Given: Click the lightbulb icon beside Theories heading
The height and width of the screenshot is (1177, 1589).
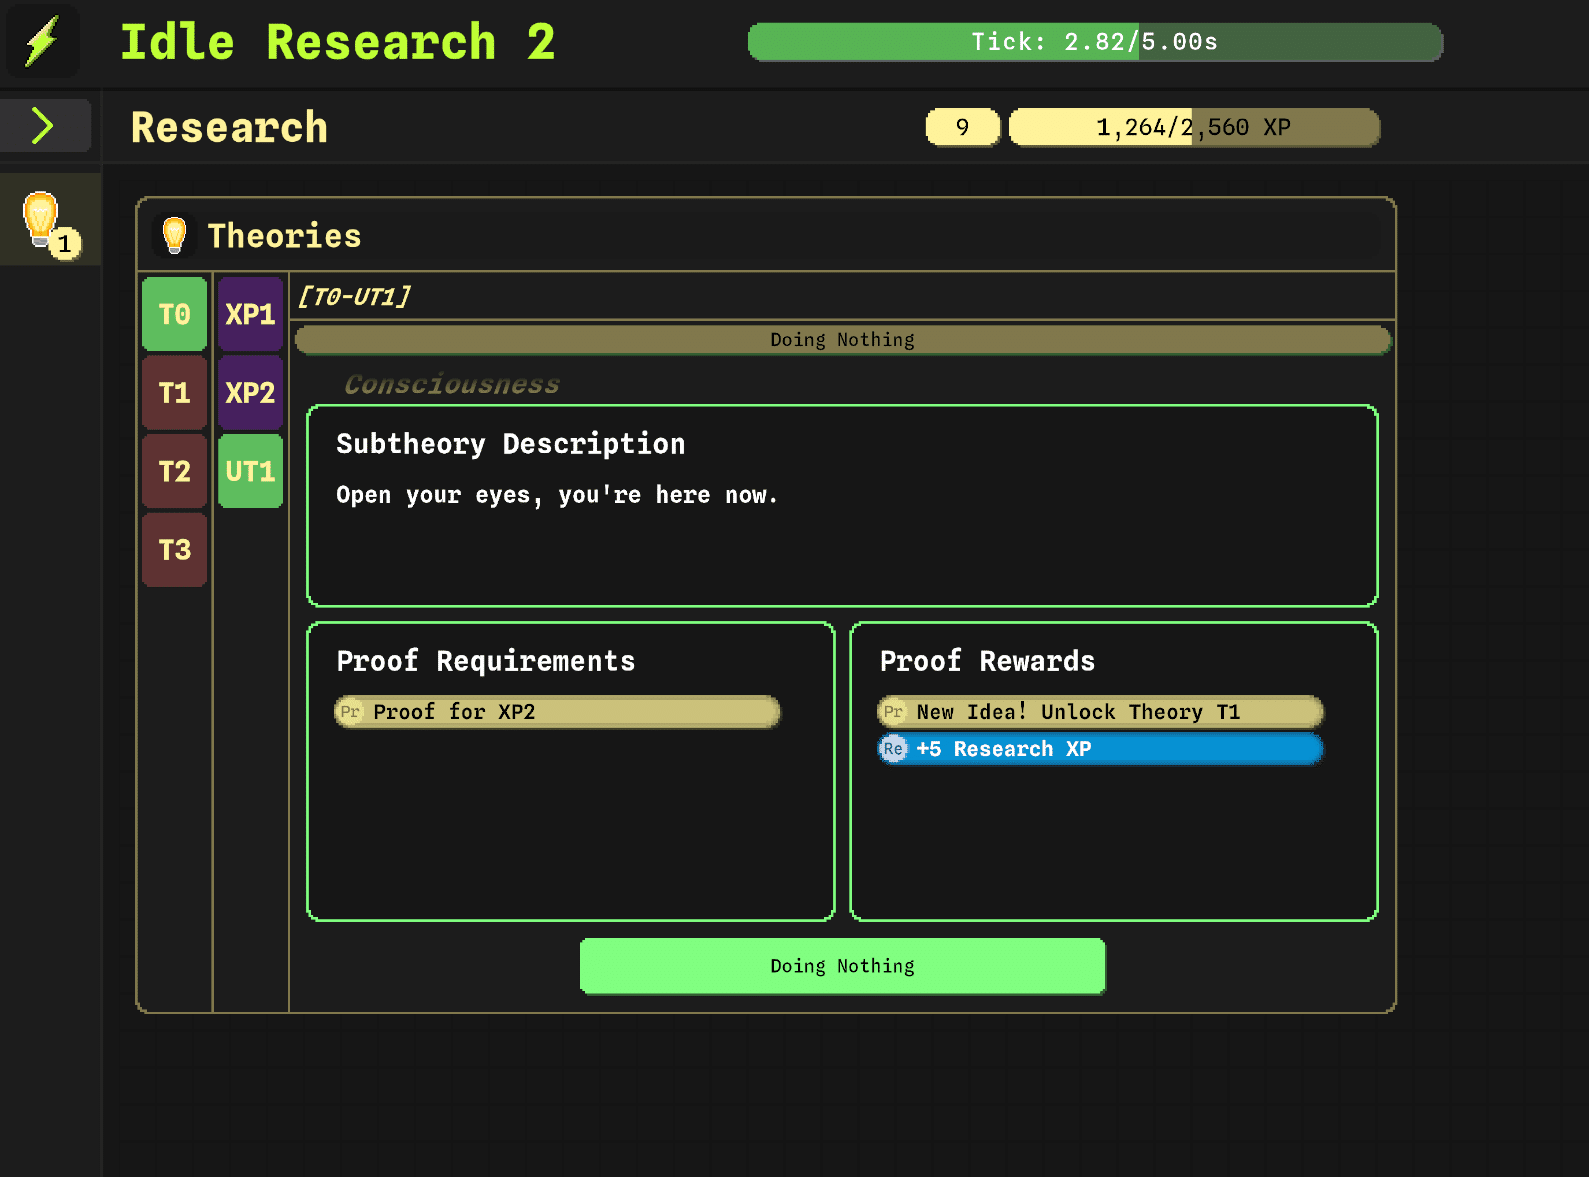Looking at the screenshot, I should (174, 235).
